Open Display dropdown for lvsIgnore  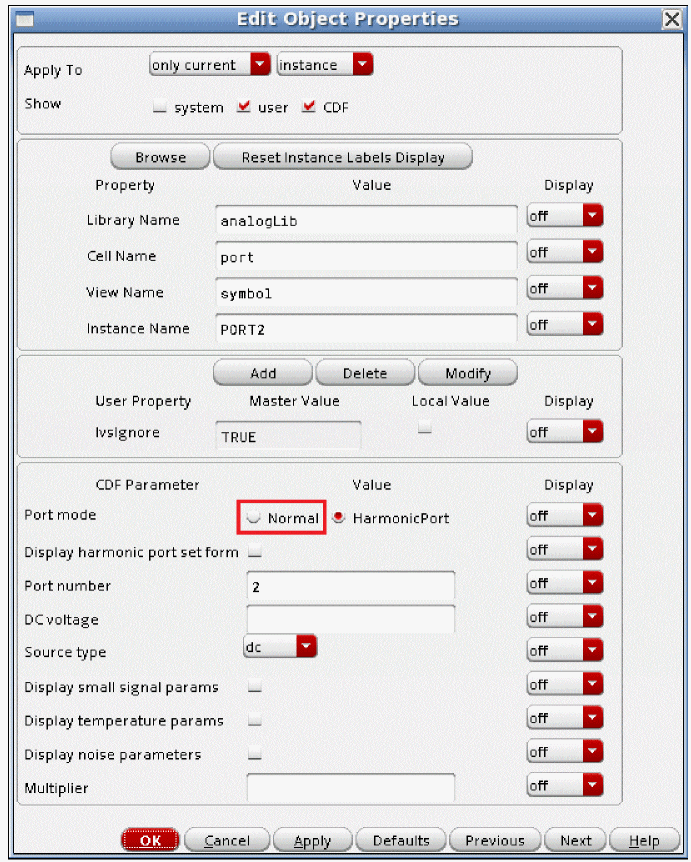565,432
